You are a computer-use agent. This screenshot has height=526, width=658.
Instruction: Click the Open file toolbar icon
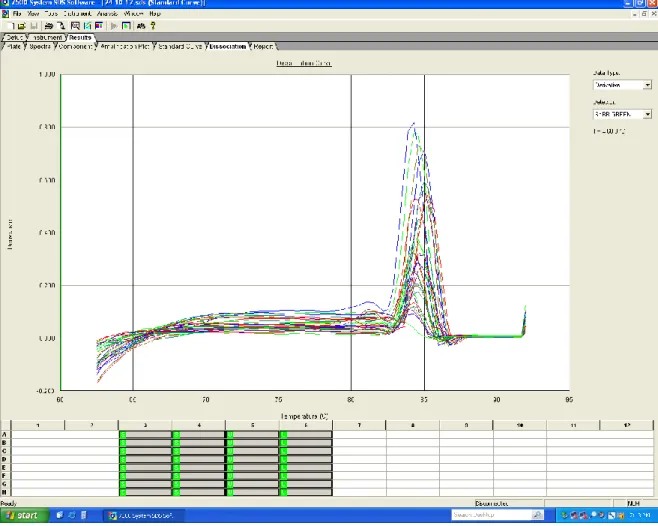(x=21, y=26)
